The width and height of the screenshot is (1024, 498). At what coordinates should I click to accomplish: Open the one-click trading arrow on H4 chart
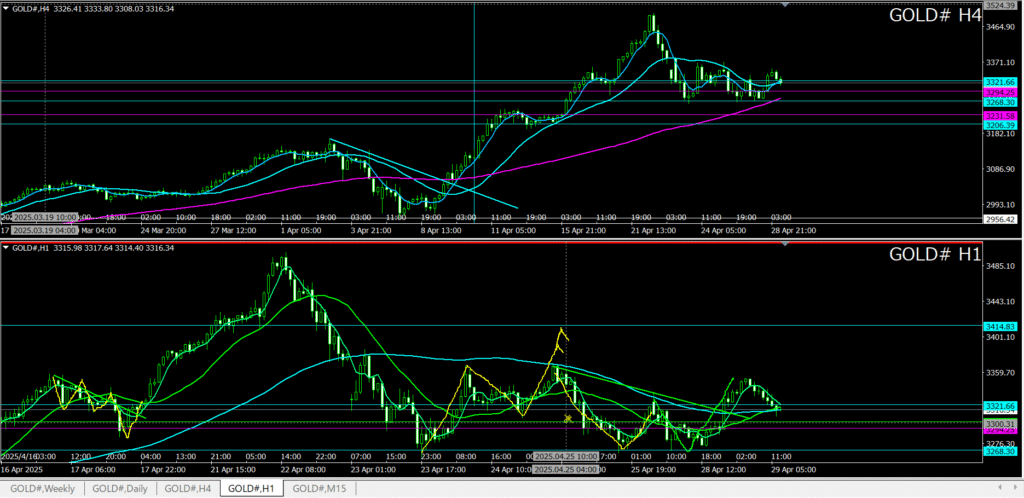[x=5, y=8]
